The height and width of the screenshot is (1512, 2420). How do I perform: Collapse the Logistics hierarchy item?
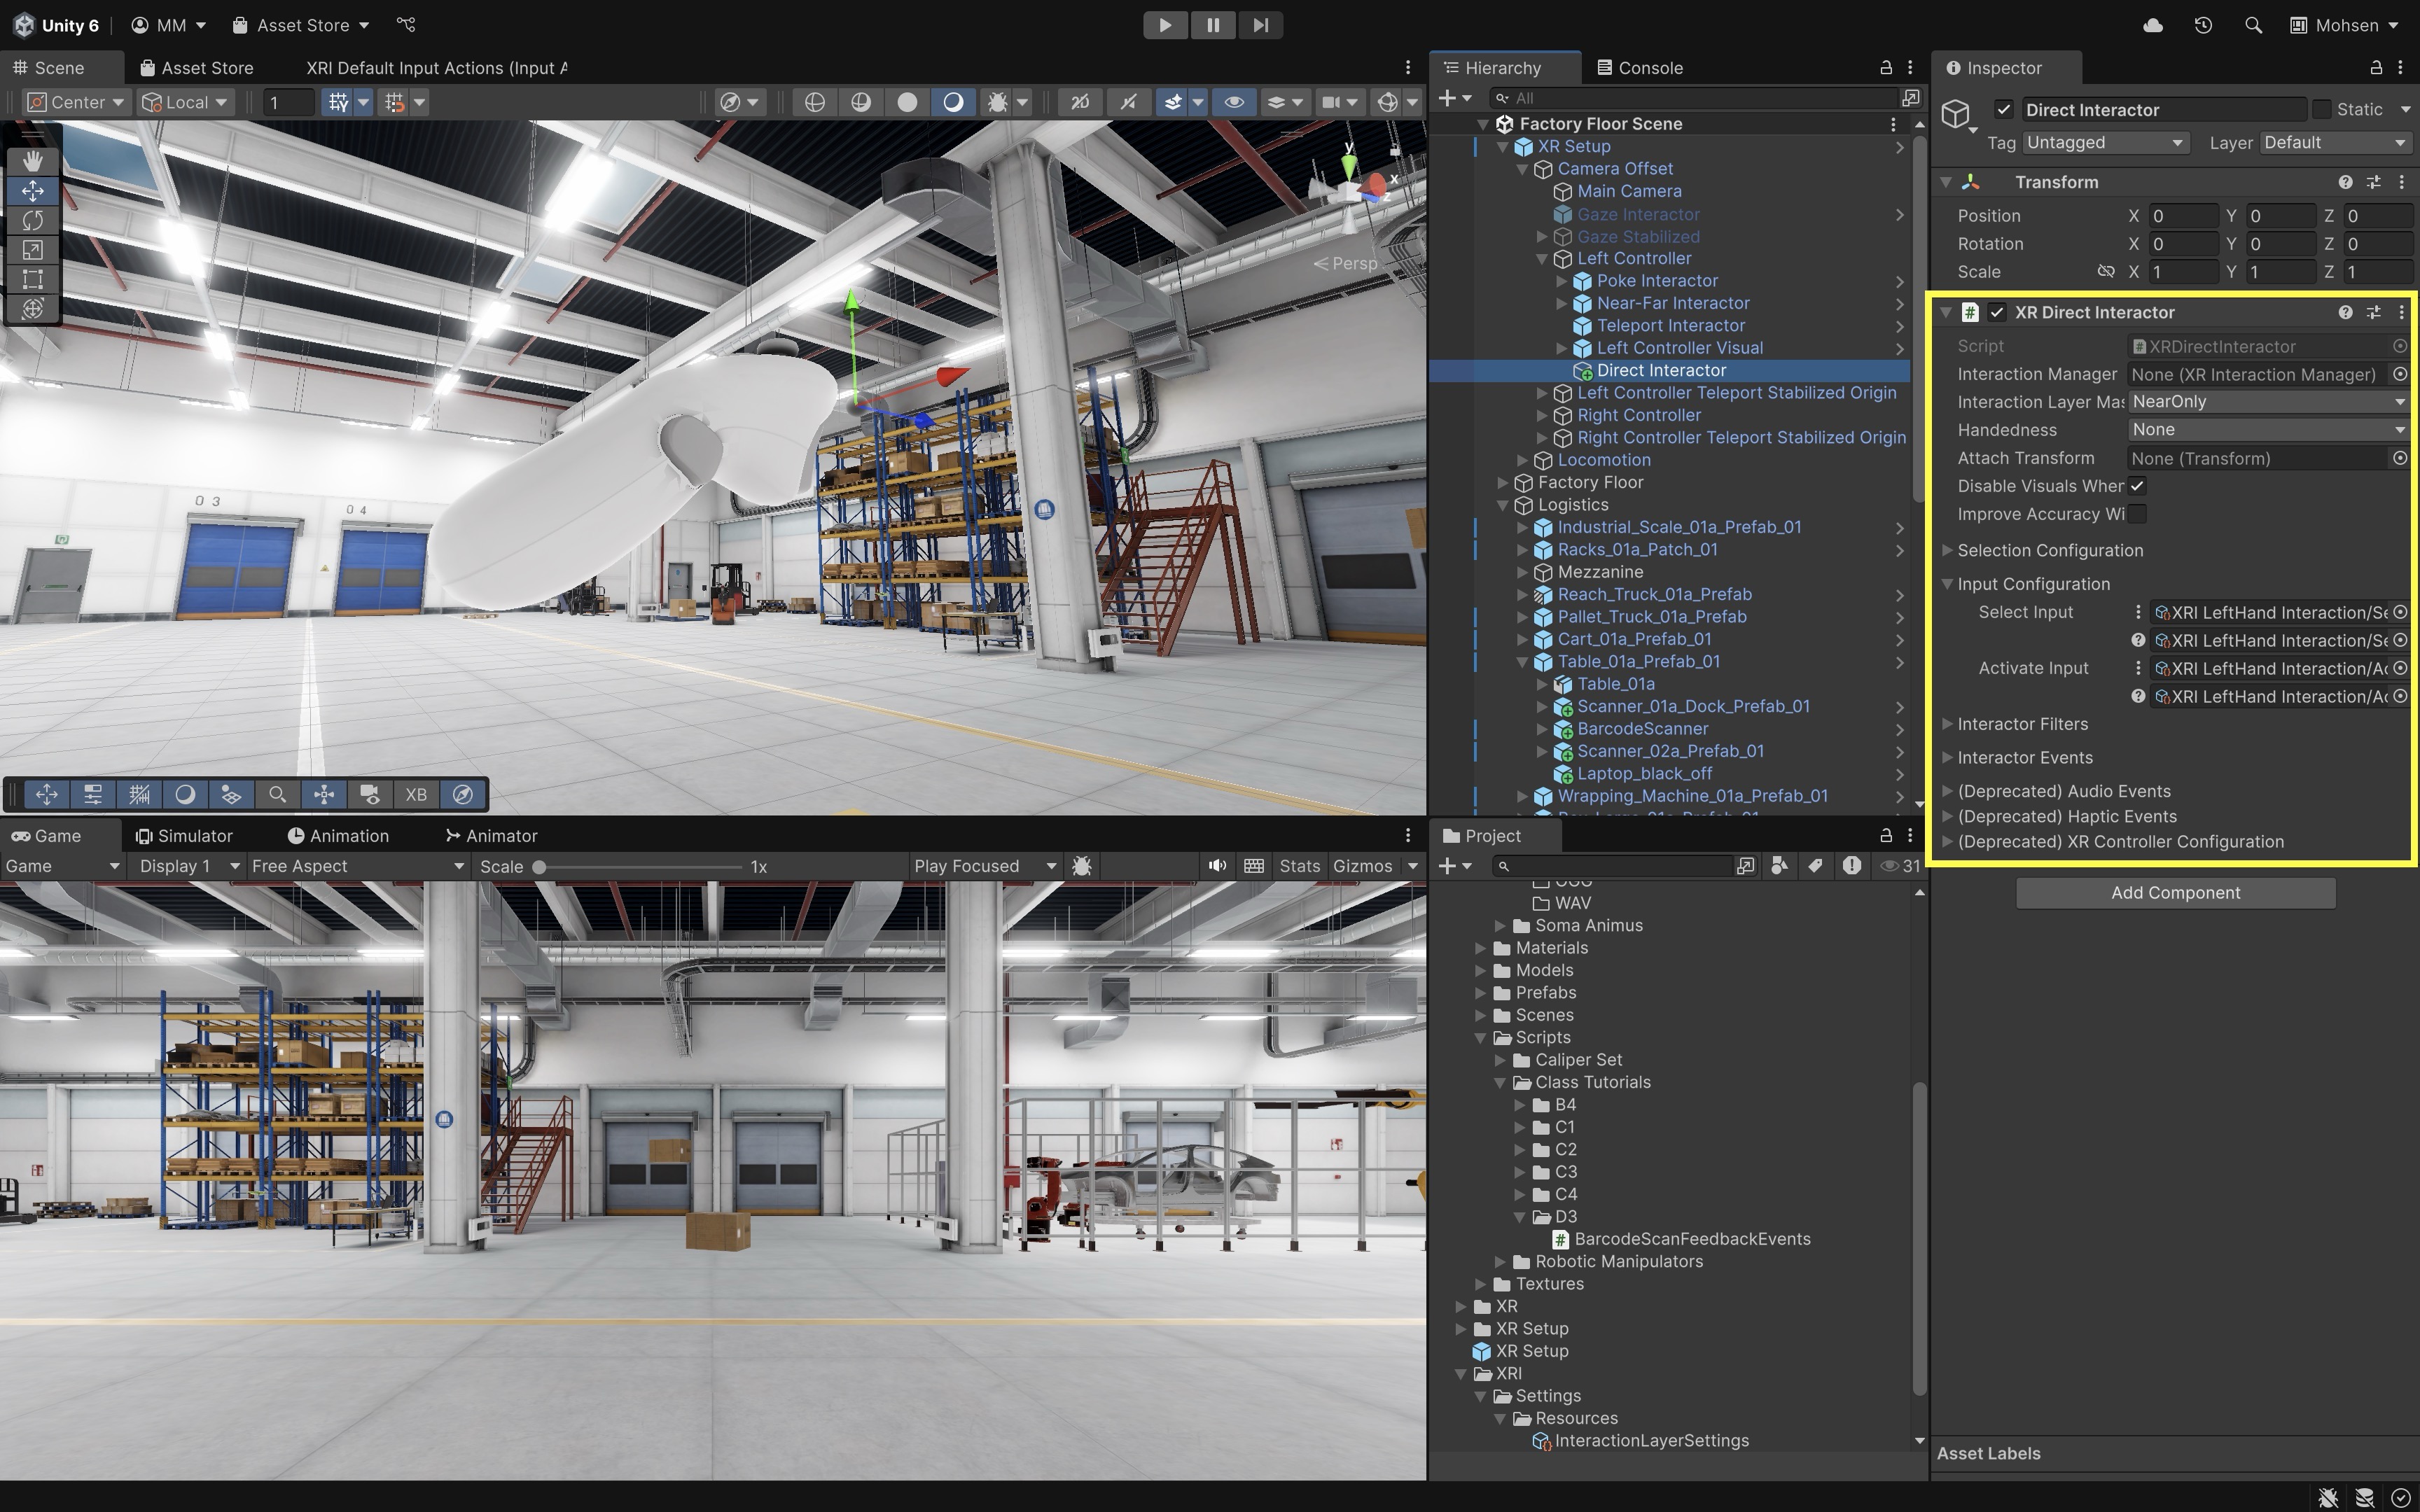pos(1502,505)
